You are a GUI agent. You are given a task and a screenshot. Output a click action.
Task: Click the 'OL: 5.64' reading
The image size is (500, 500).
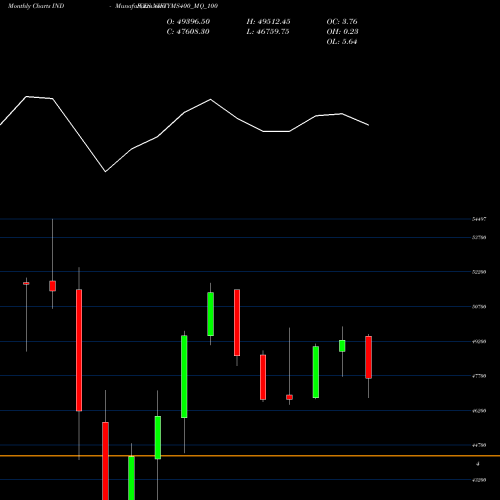point(342,42)
